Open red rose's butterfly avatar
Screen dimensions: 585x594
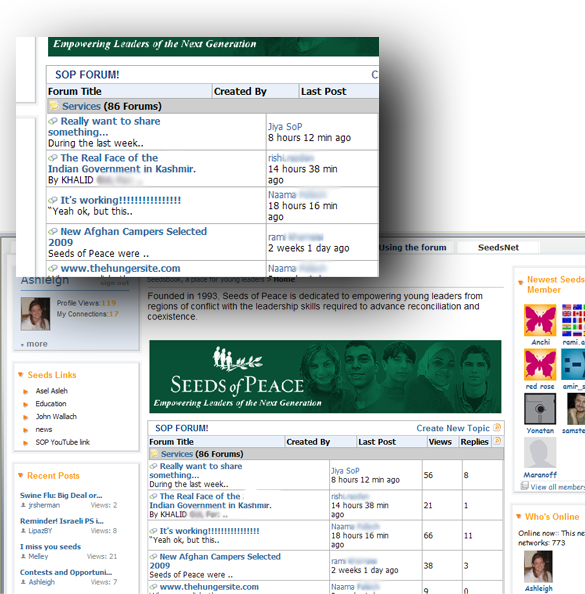[x=540, y=364]
